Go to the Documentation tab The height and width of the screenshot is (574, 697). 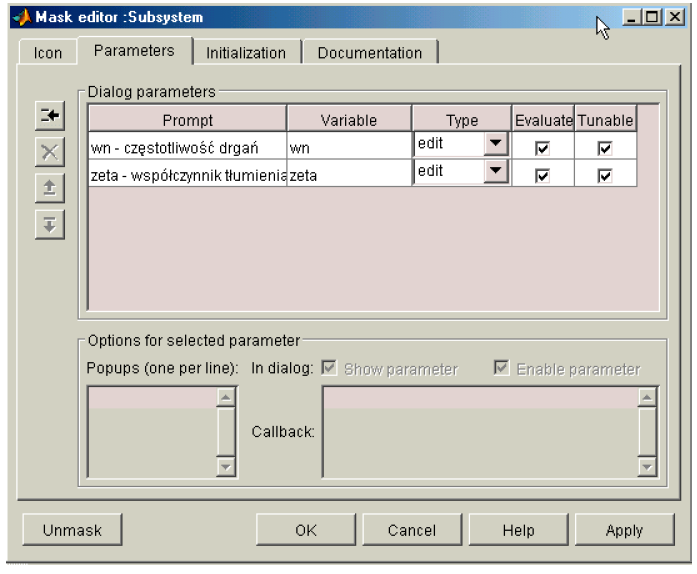(369, 53)
